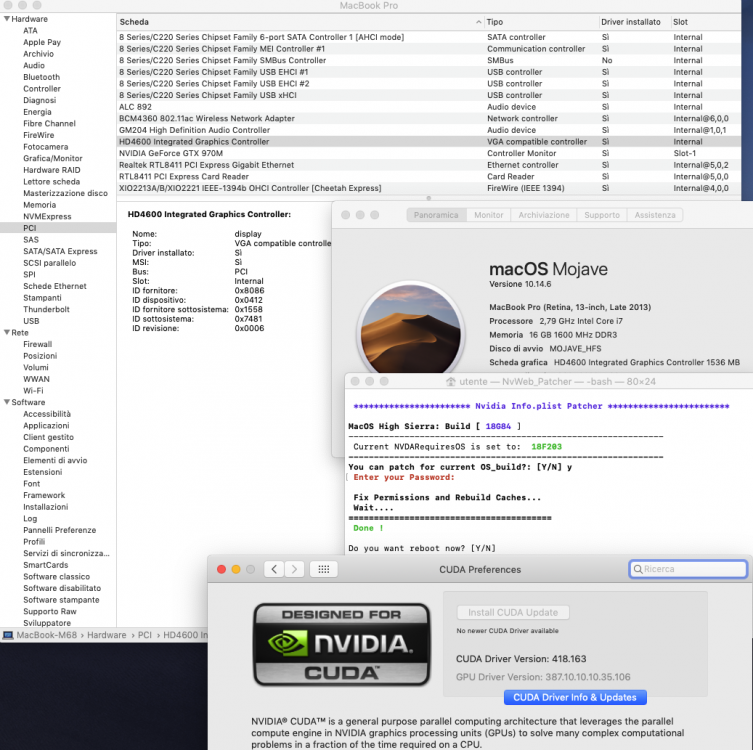Collapse the Rete section triangle
Image resolution: width=753 pixels, height=750 pixels.
[x=7, y=332]
